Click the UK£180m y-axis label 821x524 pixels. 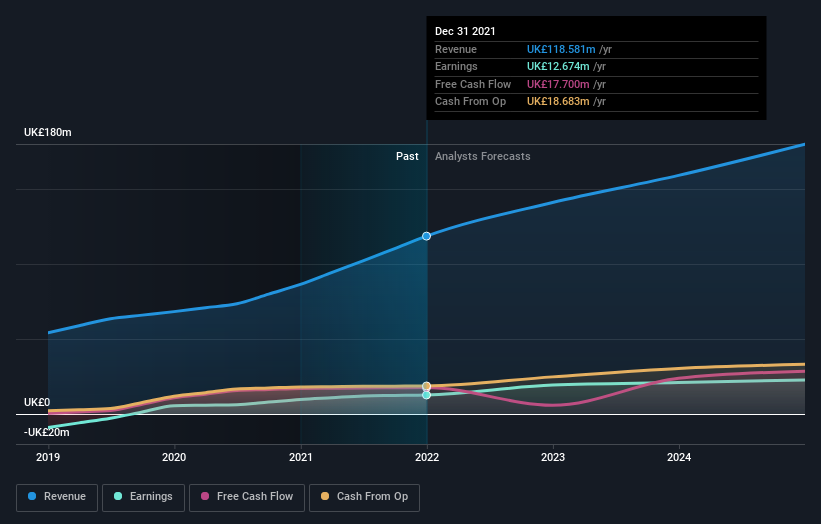click(x=48, y=132)
